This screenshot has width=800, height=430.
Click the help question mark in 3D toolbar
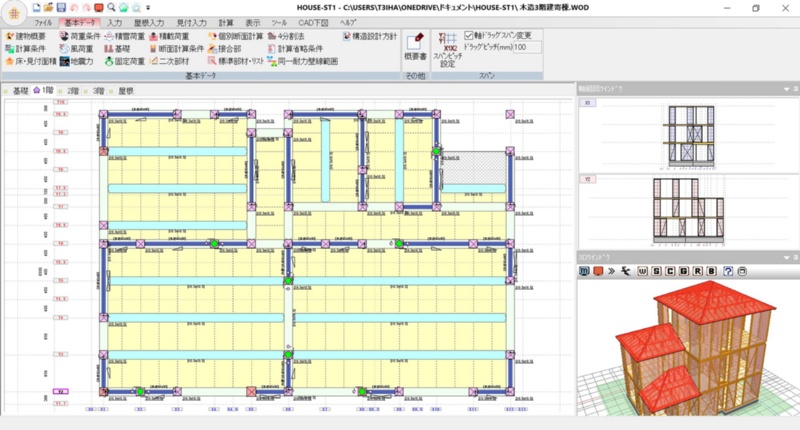pos(728,271)
